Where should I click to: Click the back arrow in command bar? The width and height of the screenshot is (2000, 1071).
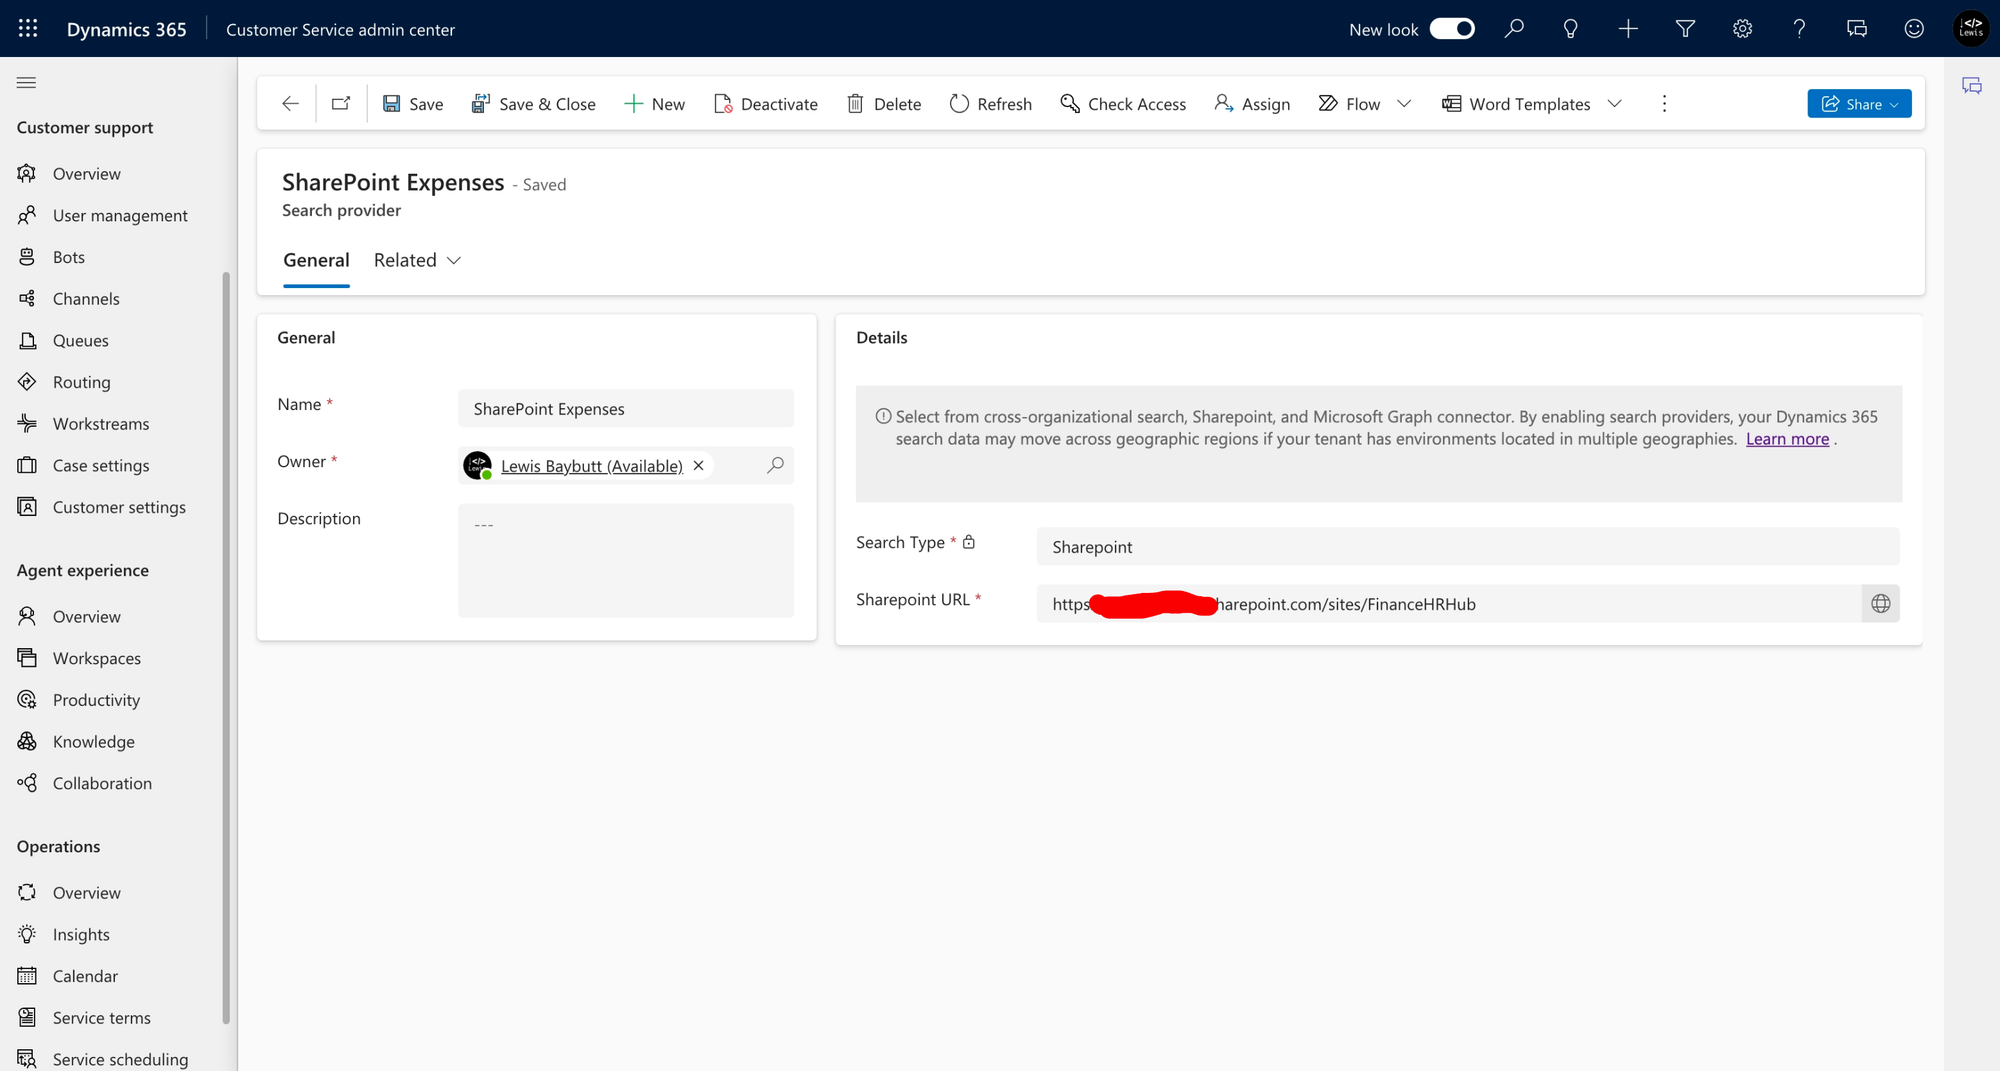coord(290,103)
